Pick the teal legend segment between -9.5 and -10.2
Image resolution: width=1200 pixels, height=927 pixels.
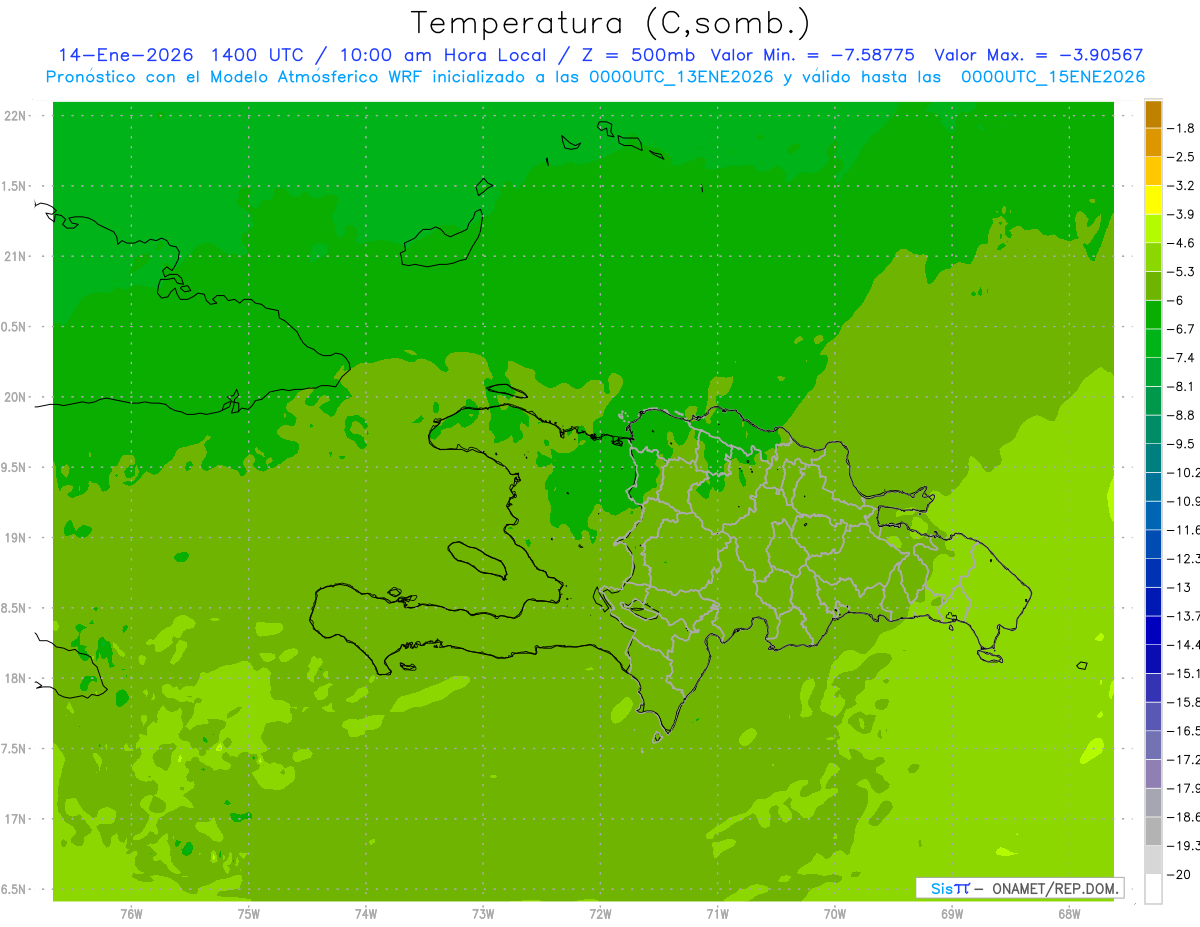pyautogui.click(x=1153, y=458)
